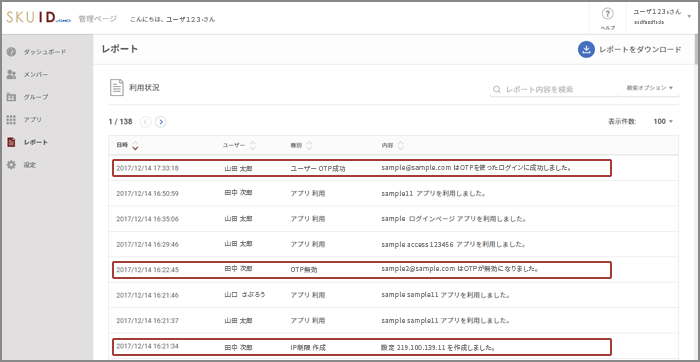The height and width of the screenshot is (362, 700).
Task: Select row dated 2017/12/14 16:29:46
Action: 393,244
